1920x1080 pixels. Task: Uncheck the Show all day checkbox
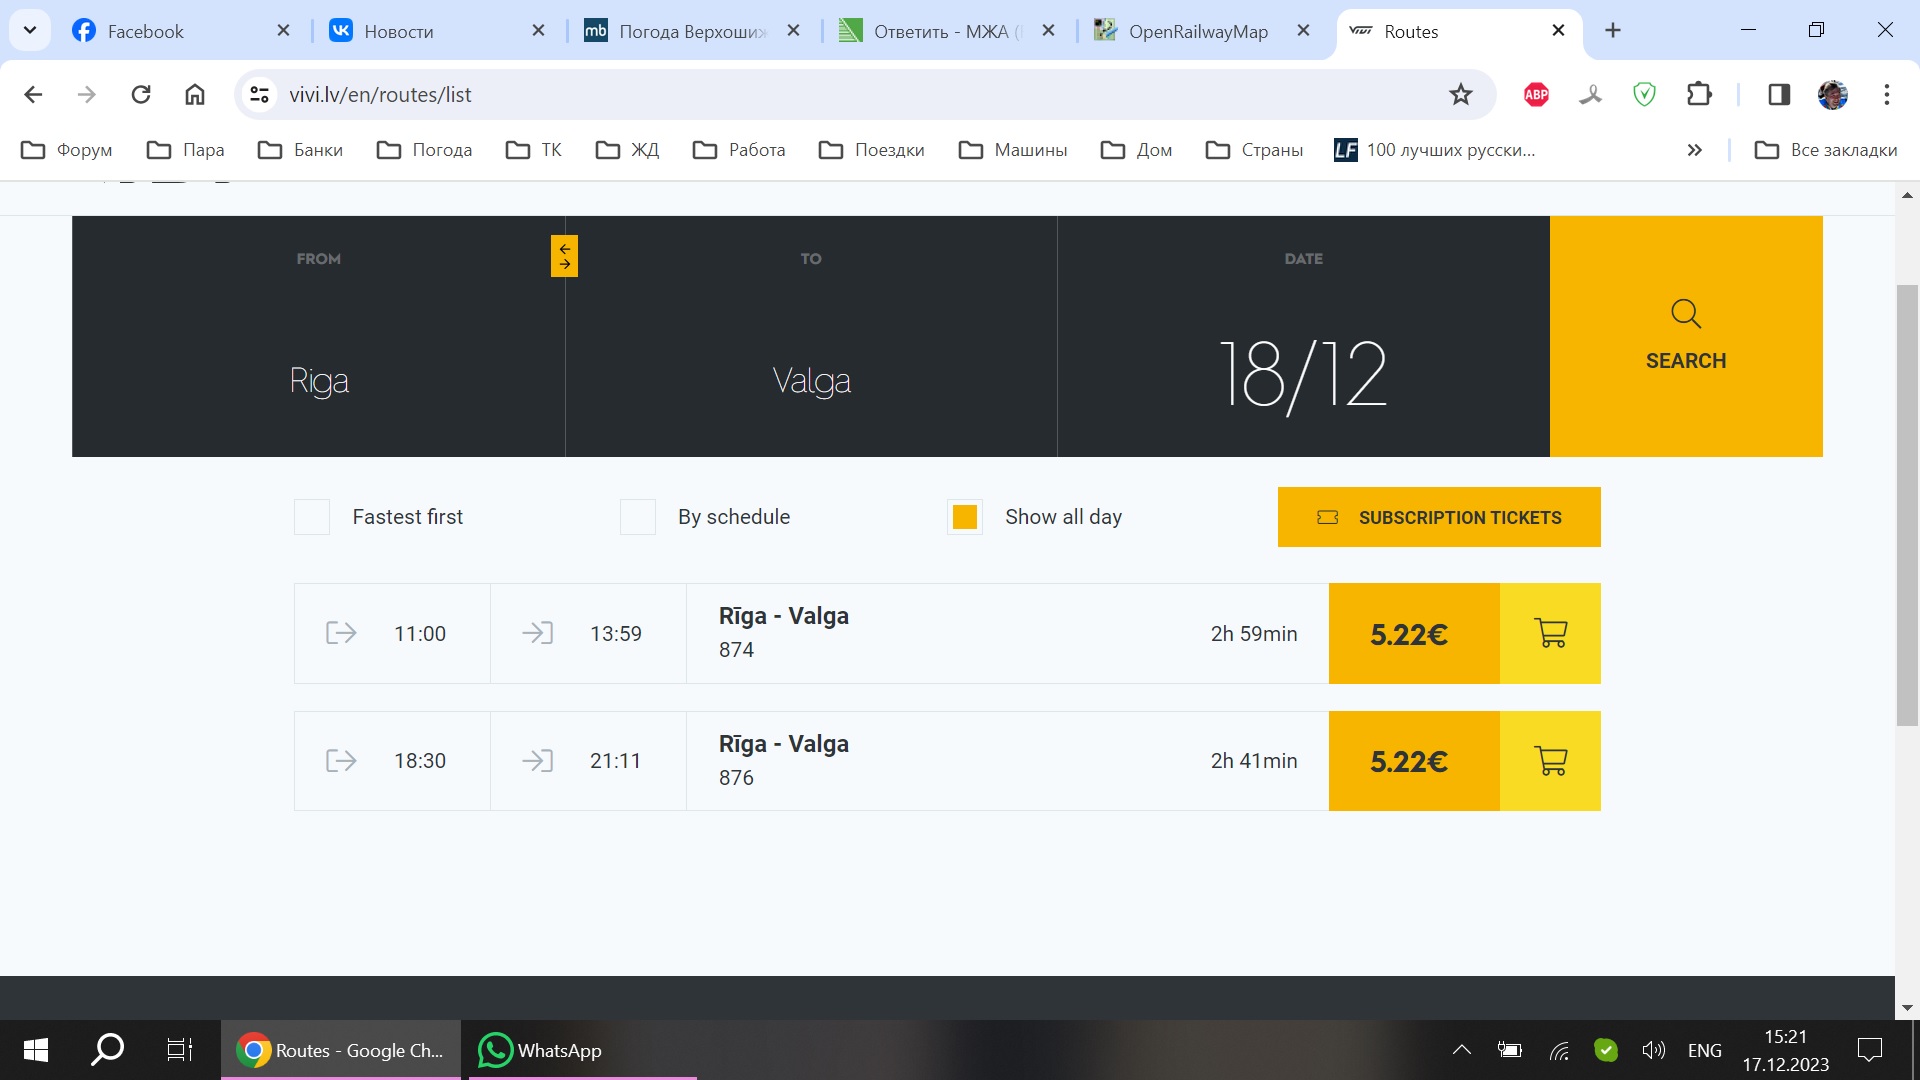tap(965, 517)
